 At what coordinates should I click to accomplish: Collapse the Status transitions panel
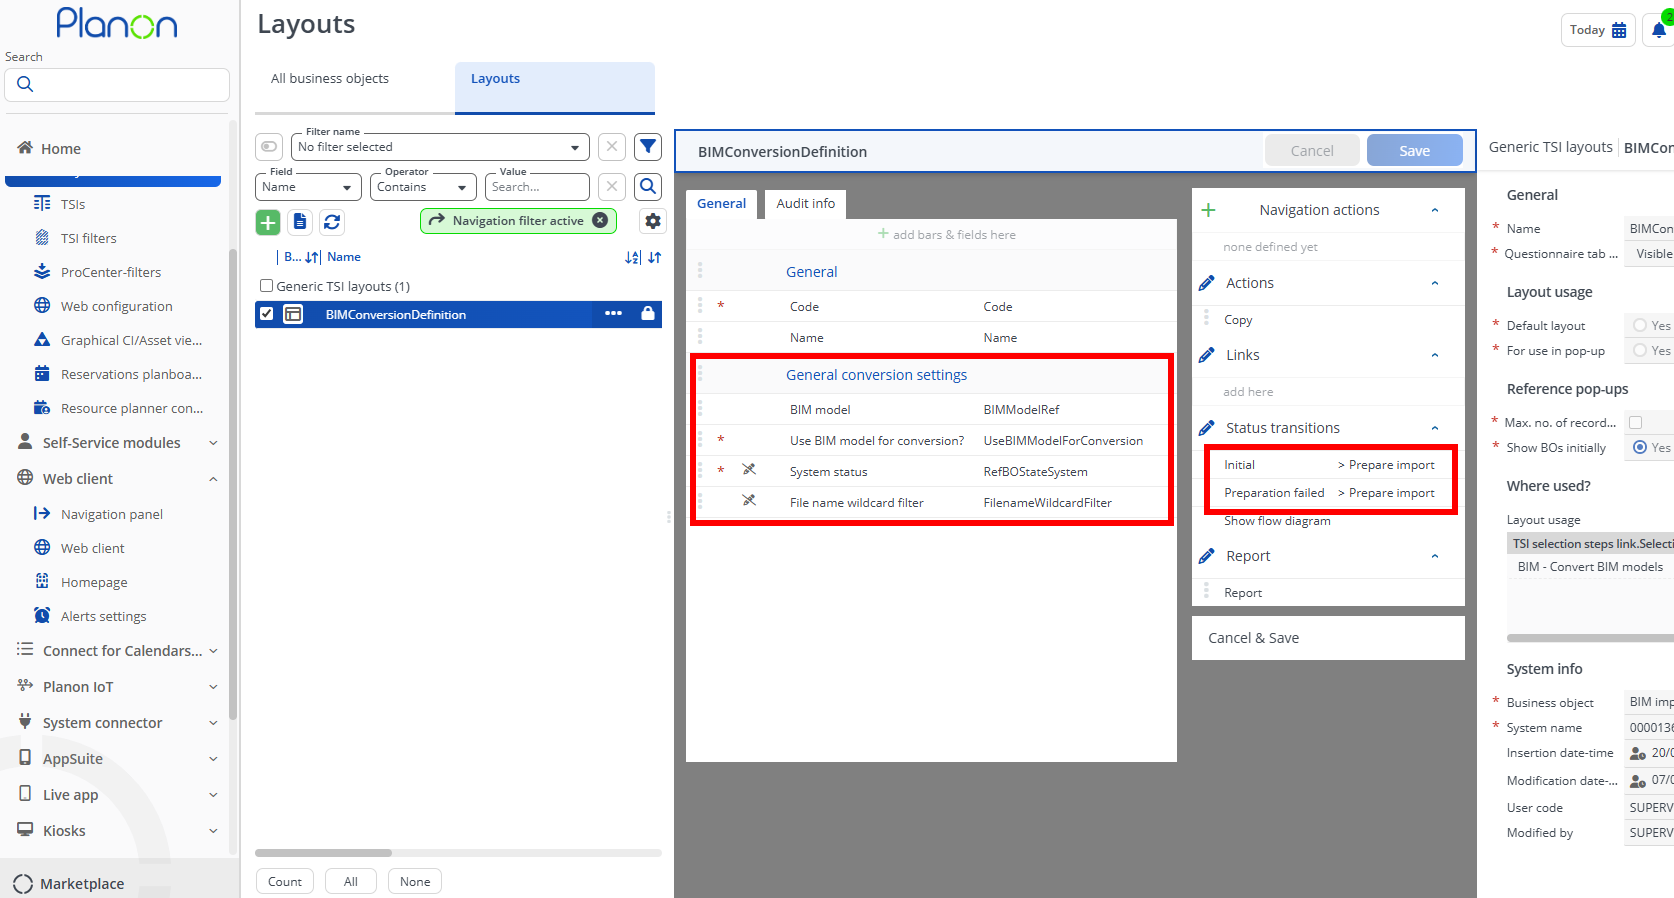tap(1435, 428)
